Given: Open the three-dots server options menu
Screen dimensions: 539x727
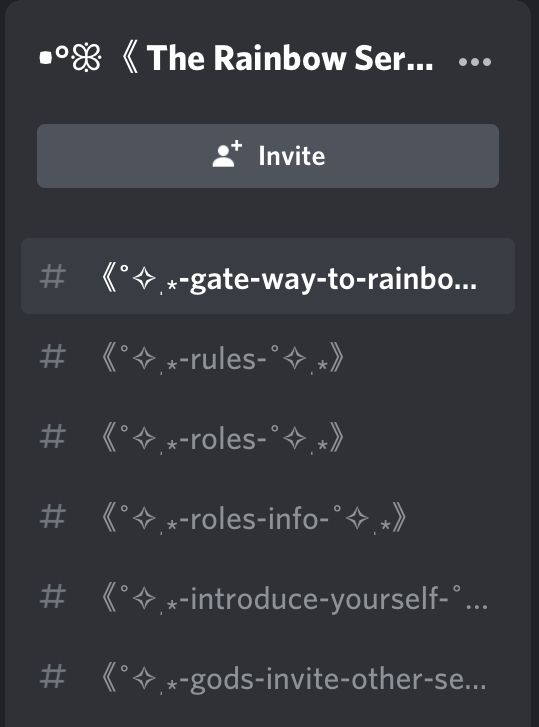Looking at the screenshot, I should (475, 62).
